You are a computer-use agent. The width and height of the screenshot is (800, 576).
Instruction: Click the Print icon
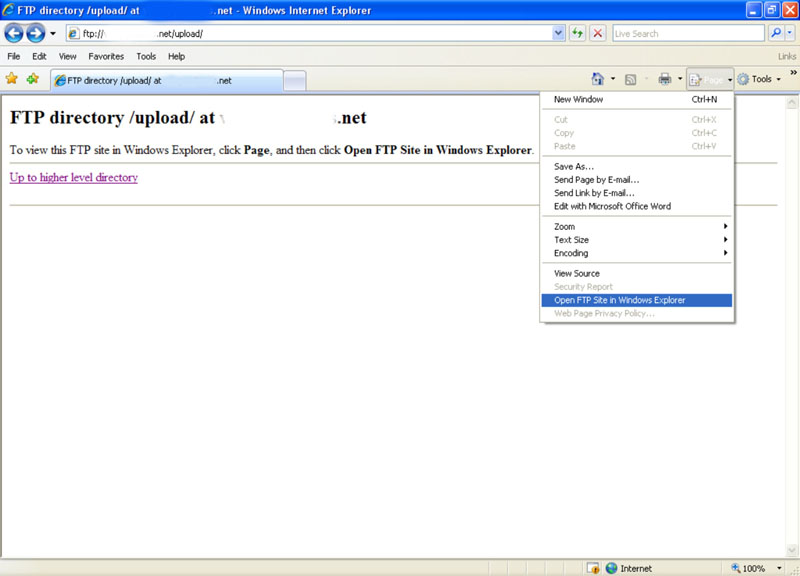665,79
